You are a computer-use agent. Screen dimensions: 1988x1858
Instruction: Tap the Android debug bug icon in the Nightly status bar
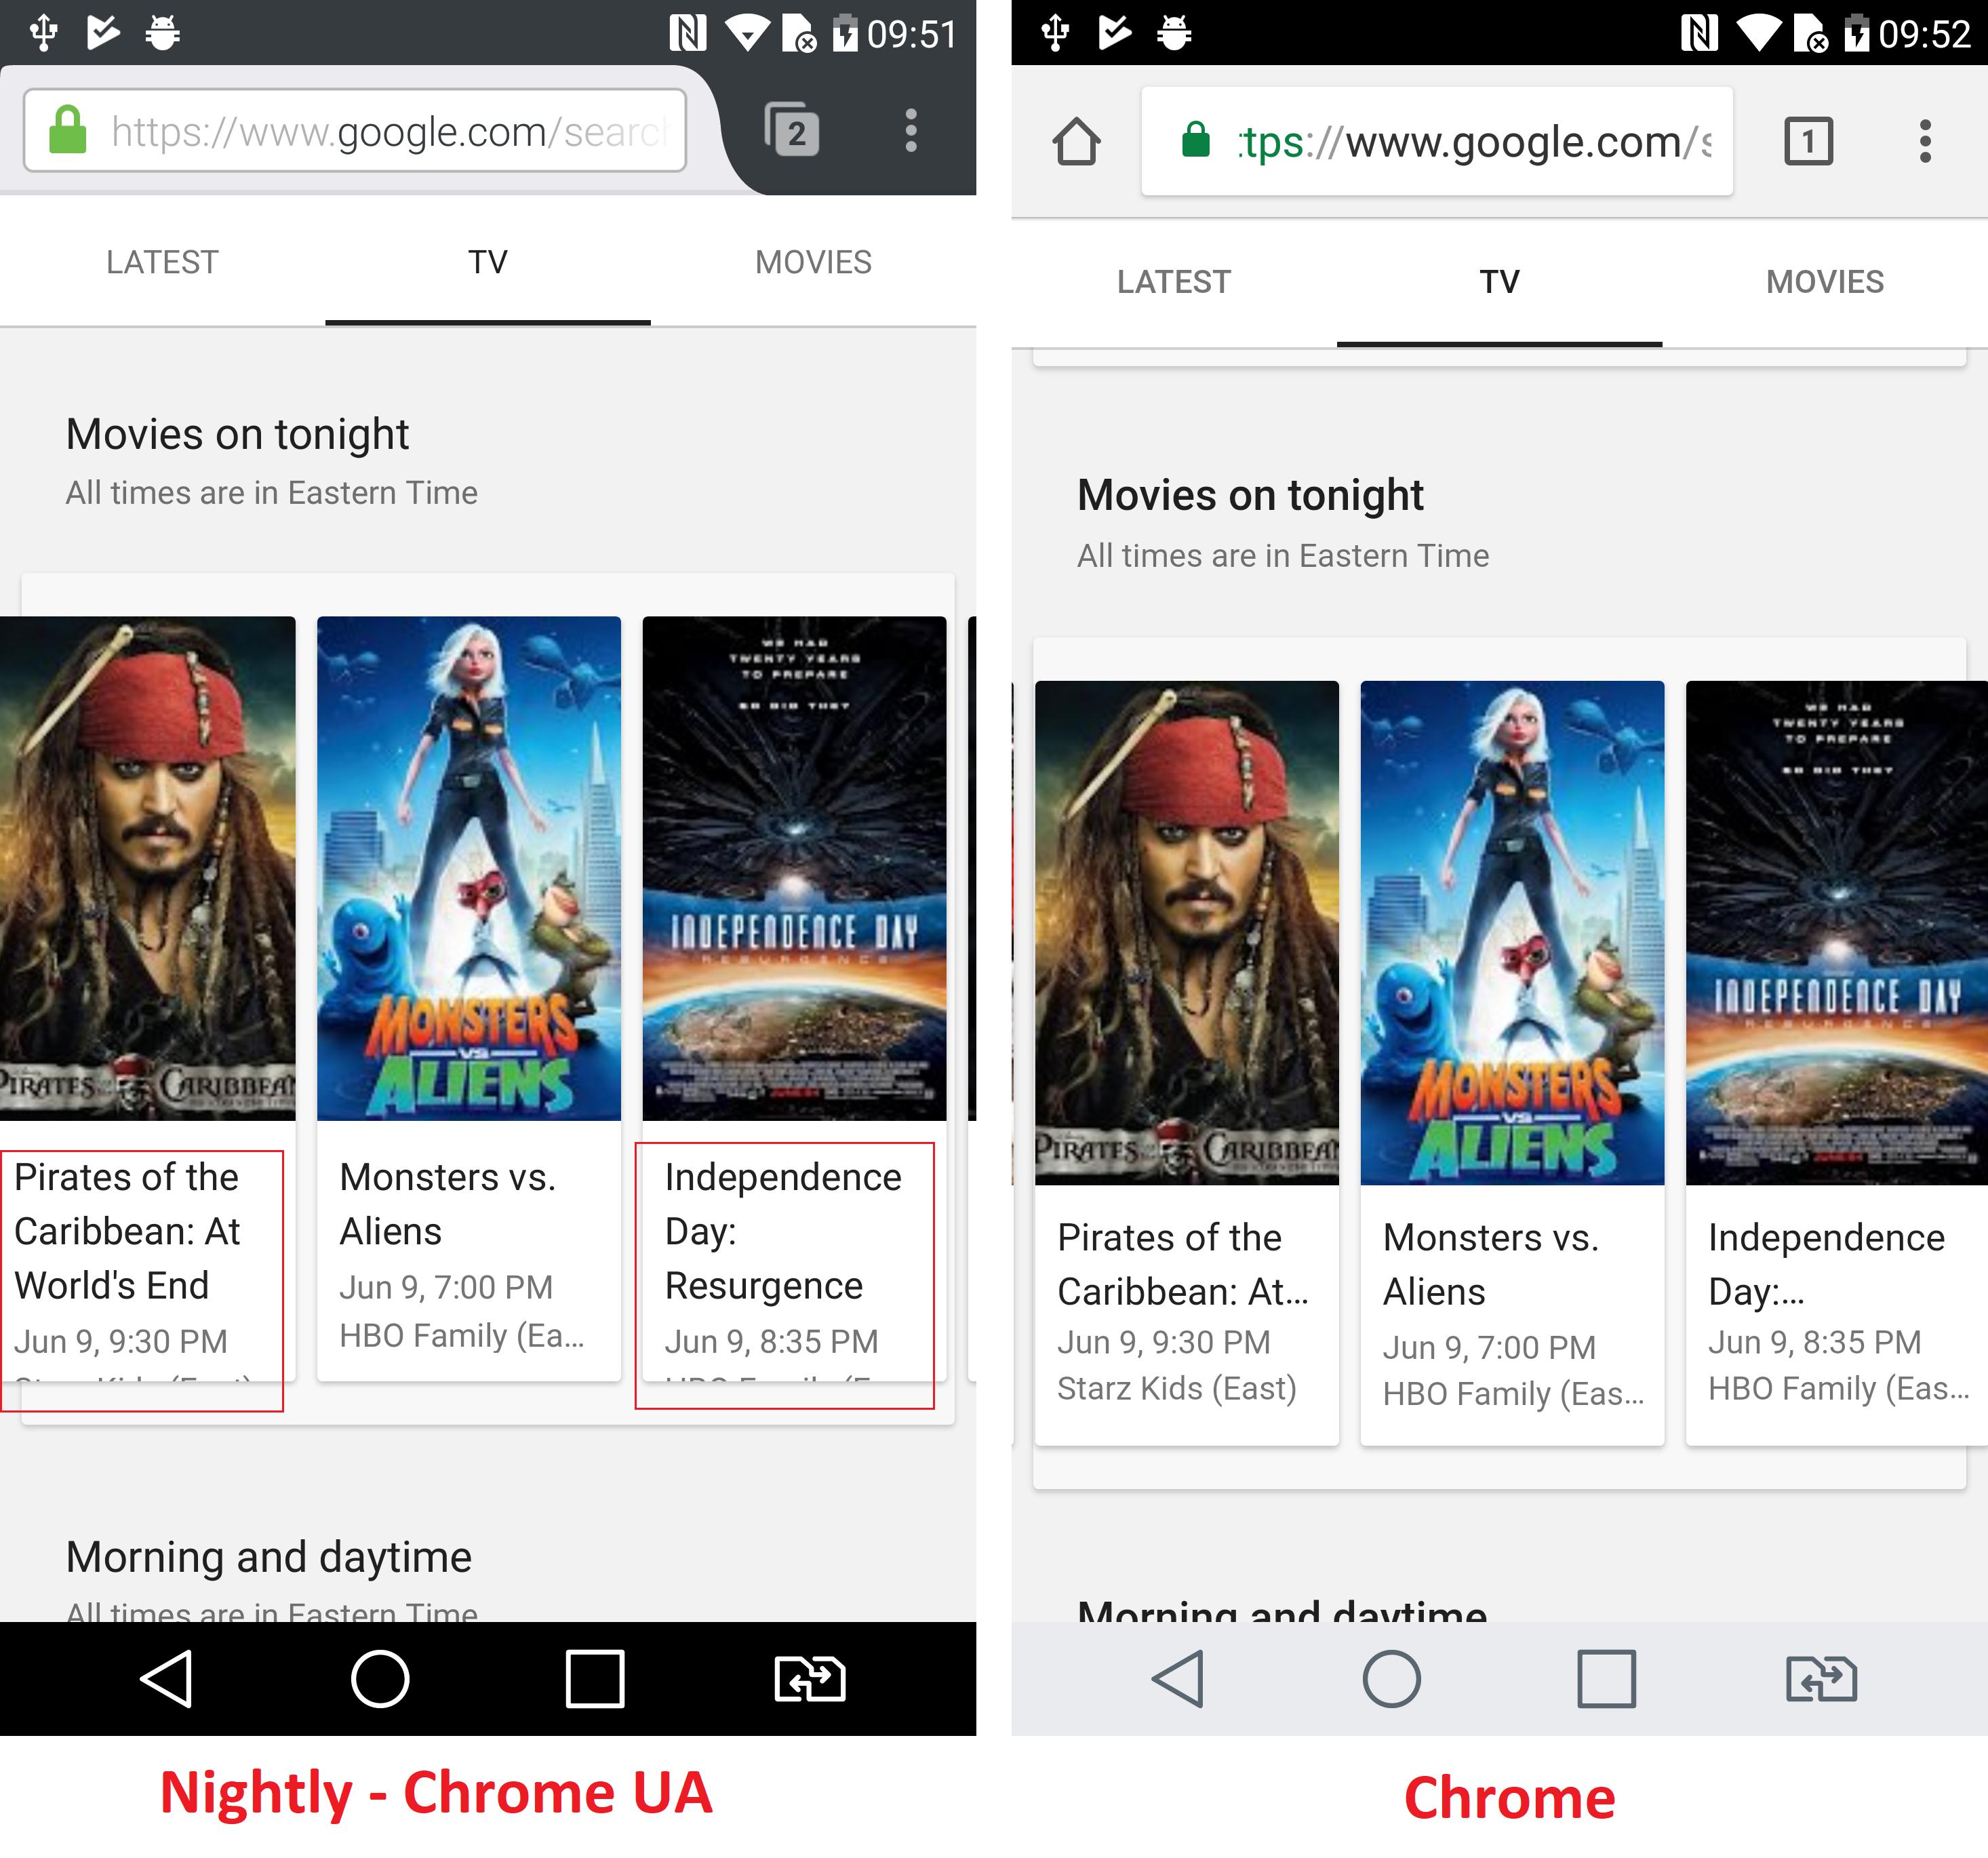point(162,32)
